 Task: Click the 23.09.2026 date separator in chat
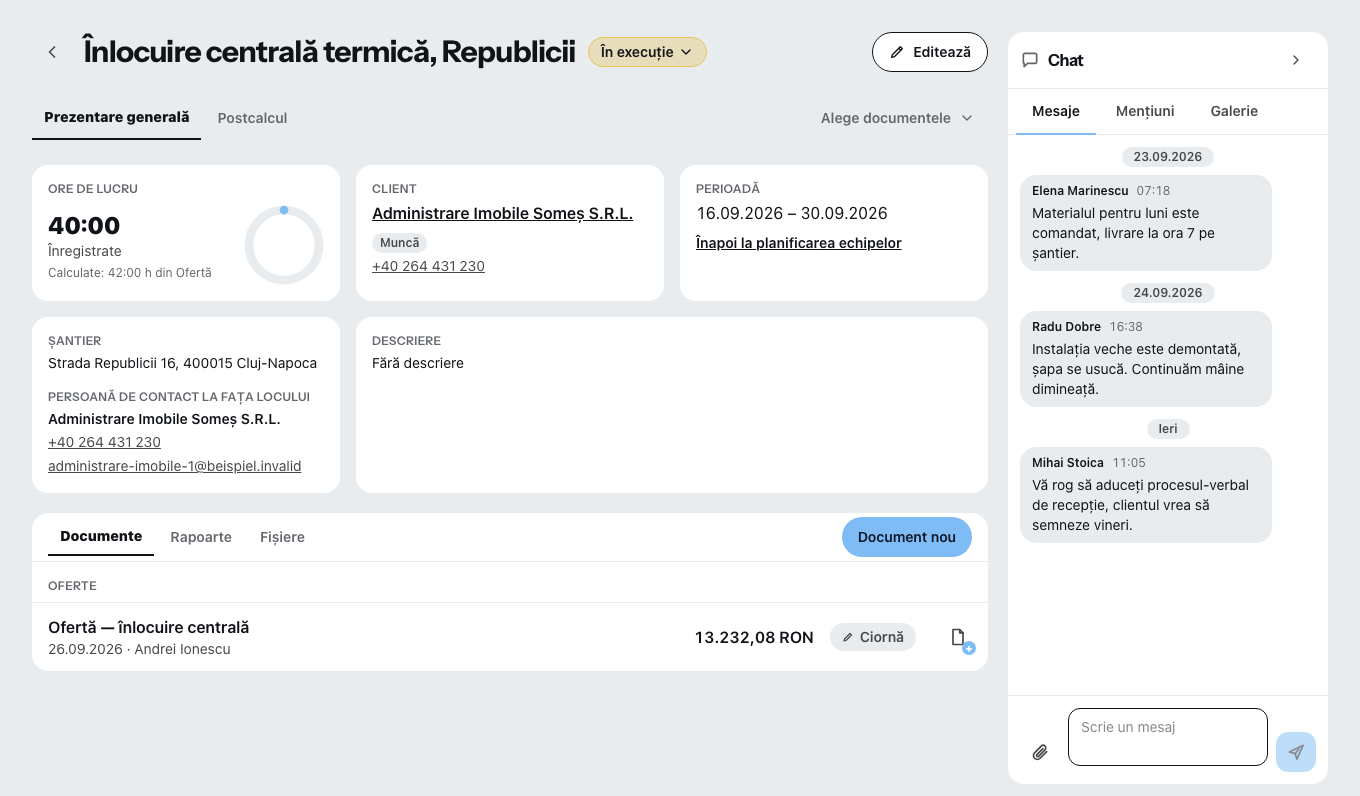(1168, 157)
